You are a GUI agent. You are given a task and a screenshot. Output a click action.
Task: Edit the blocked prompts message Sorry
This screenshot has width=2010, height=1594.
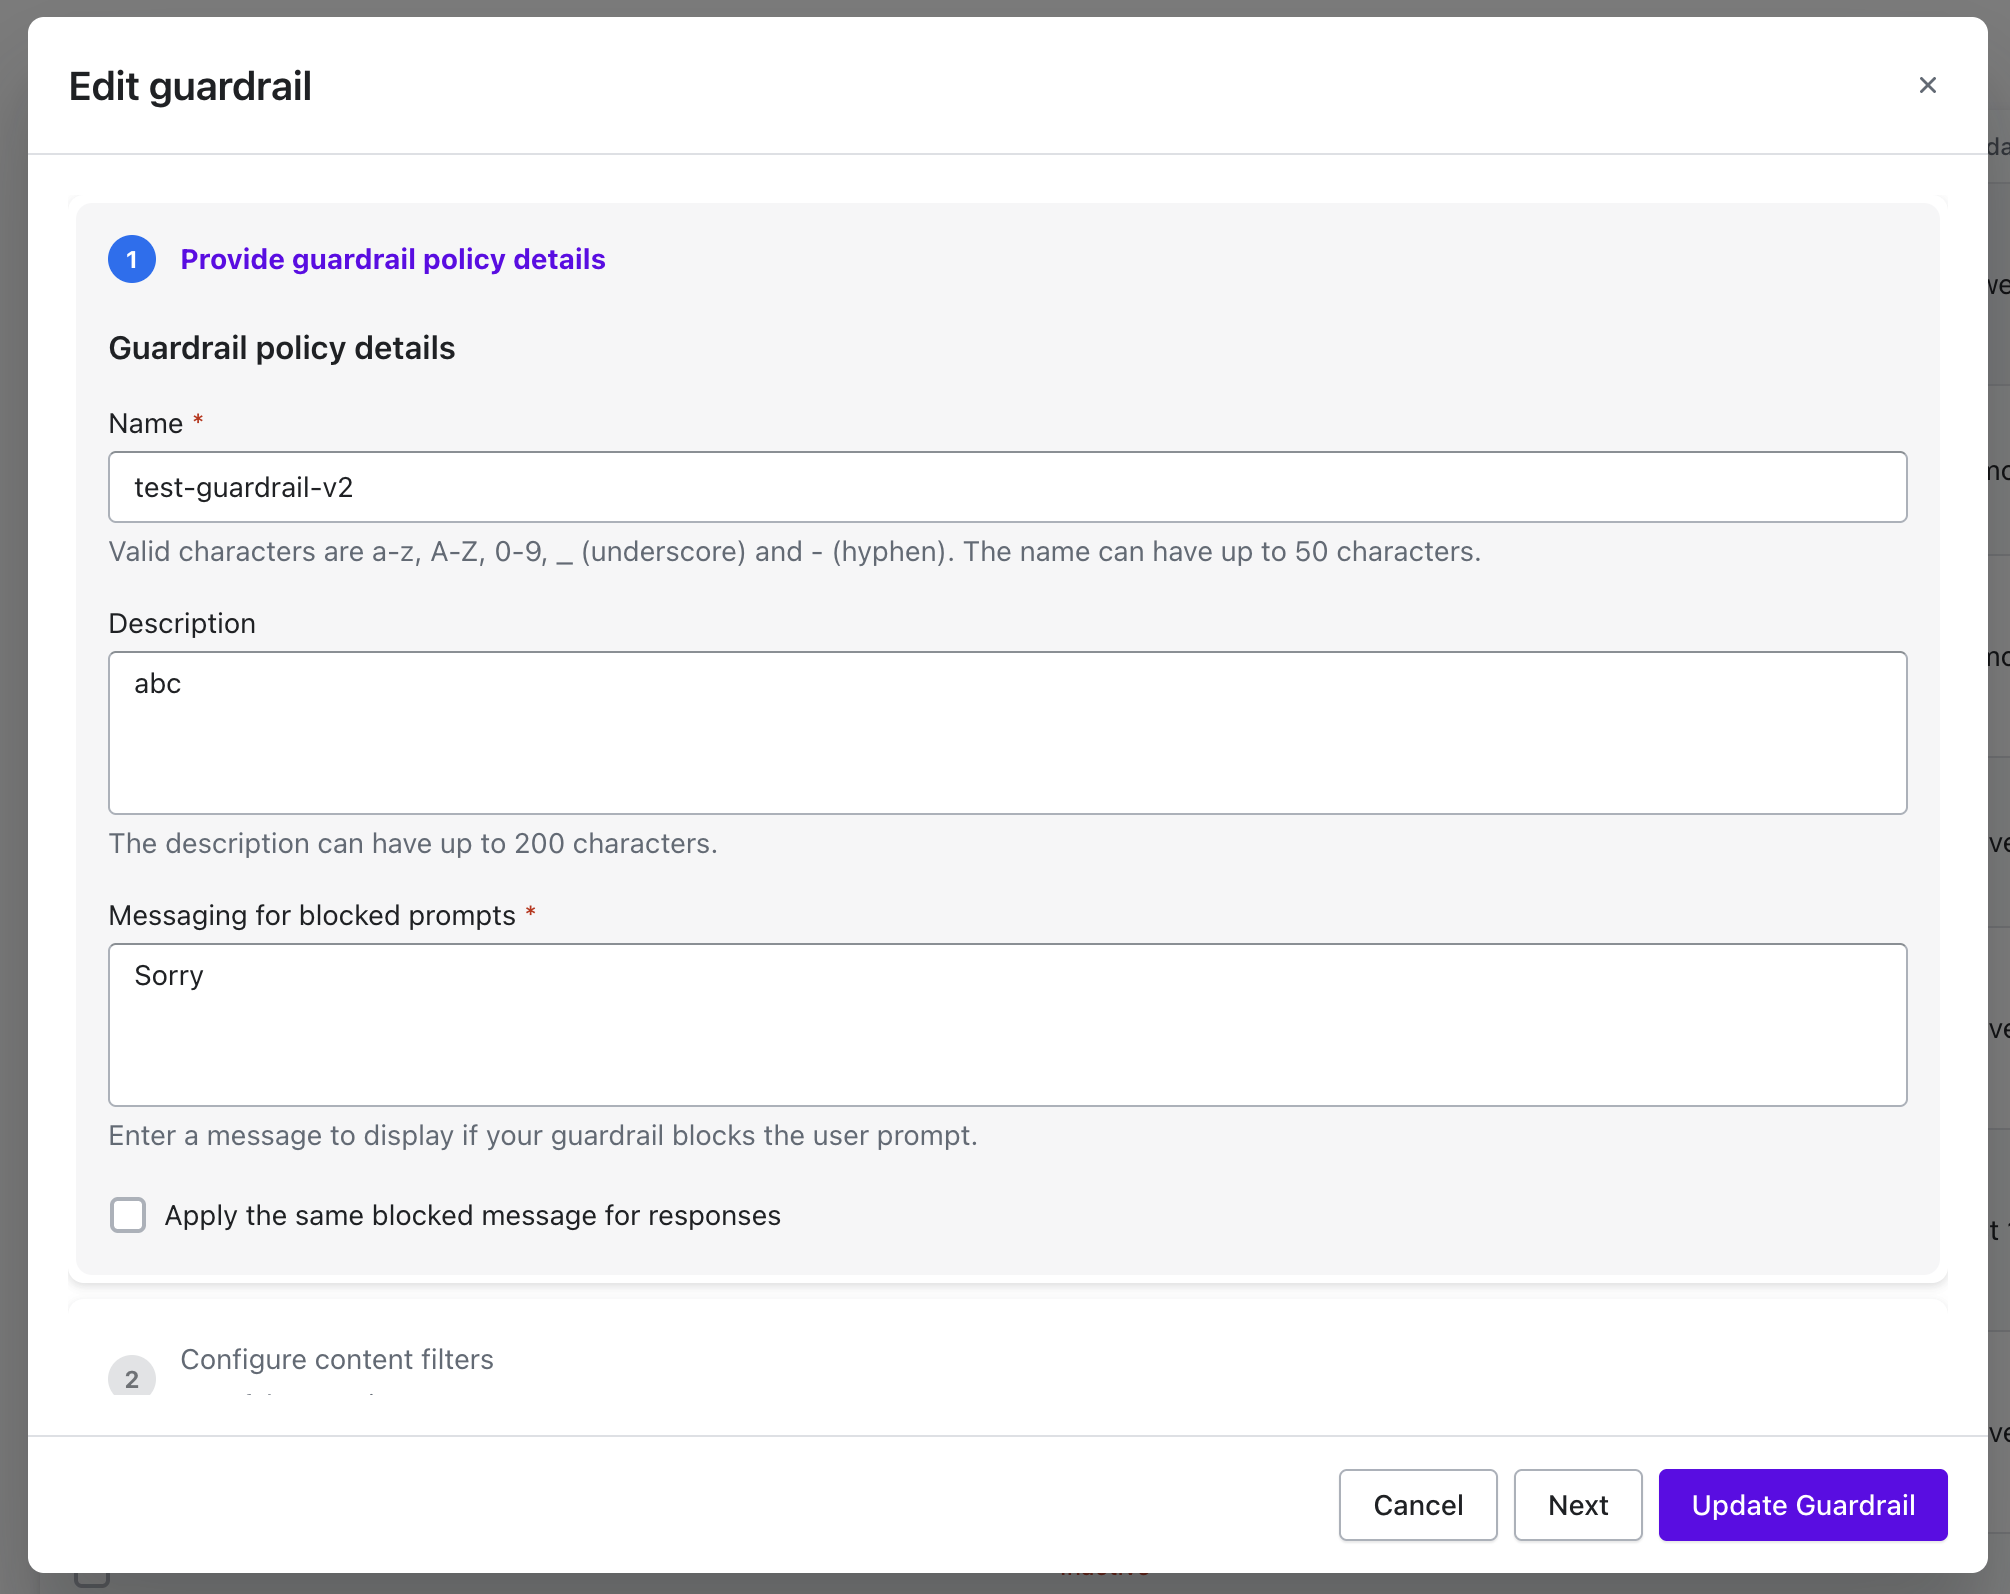click(x=1007, y=1025)
